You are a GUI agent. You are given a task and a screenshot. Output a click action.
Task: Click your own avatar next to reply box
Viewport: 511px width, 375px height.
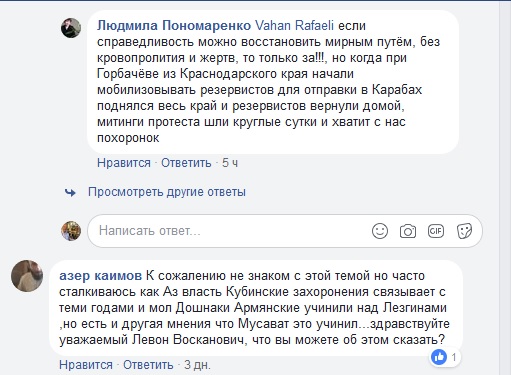71,231
